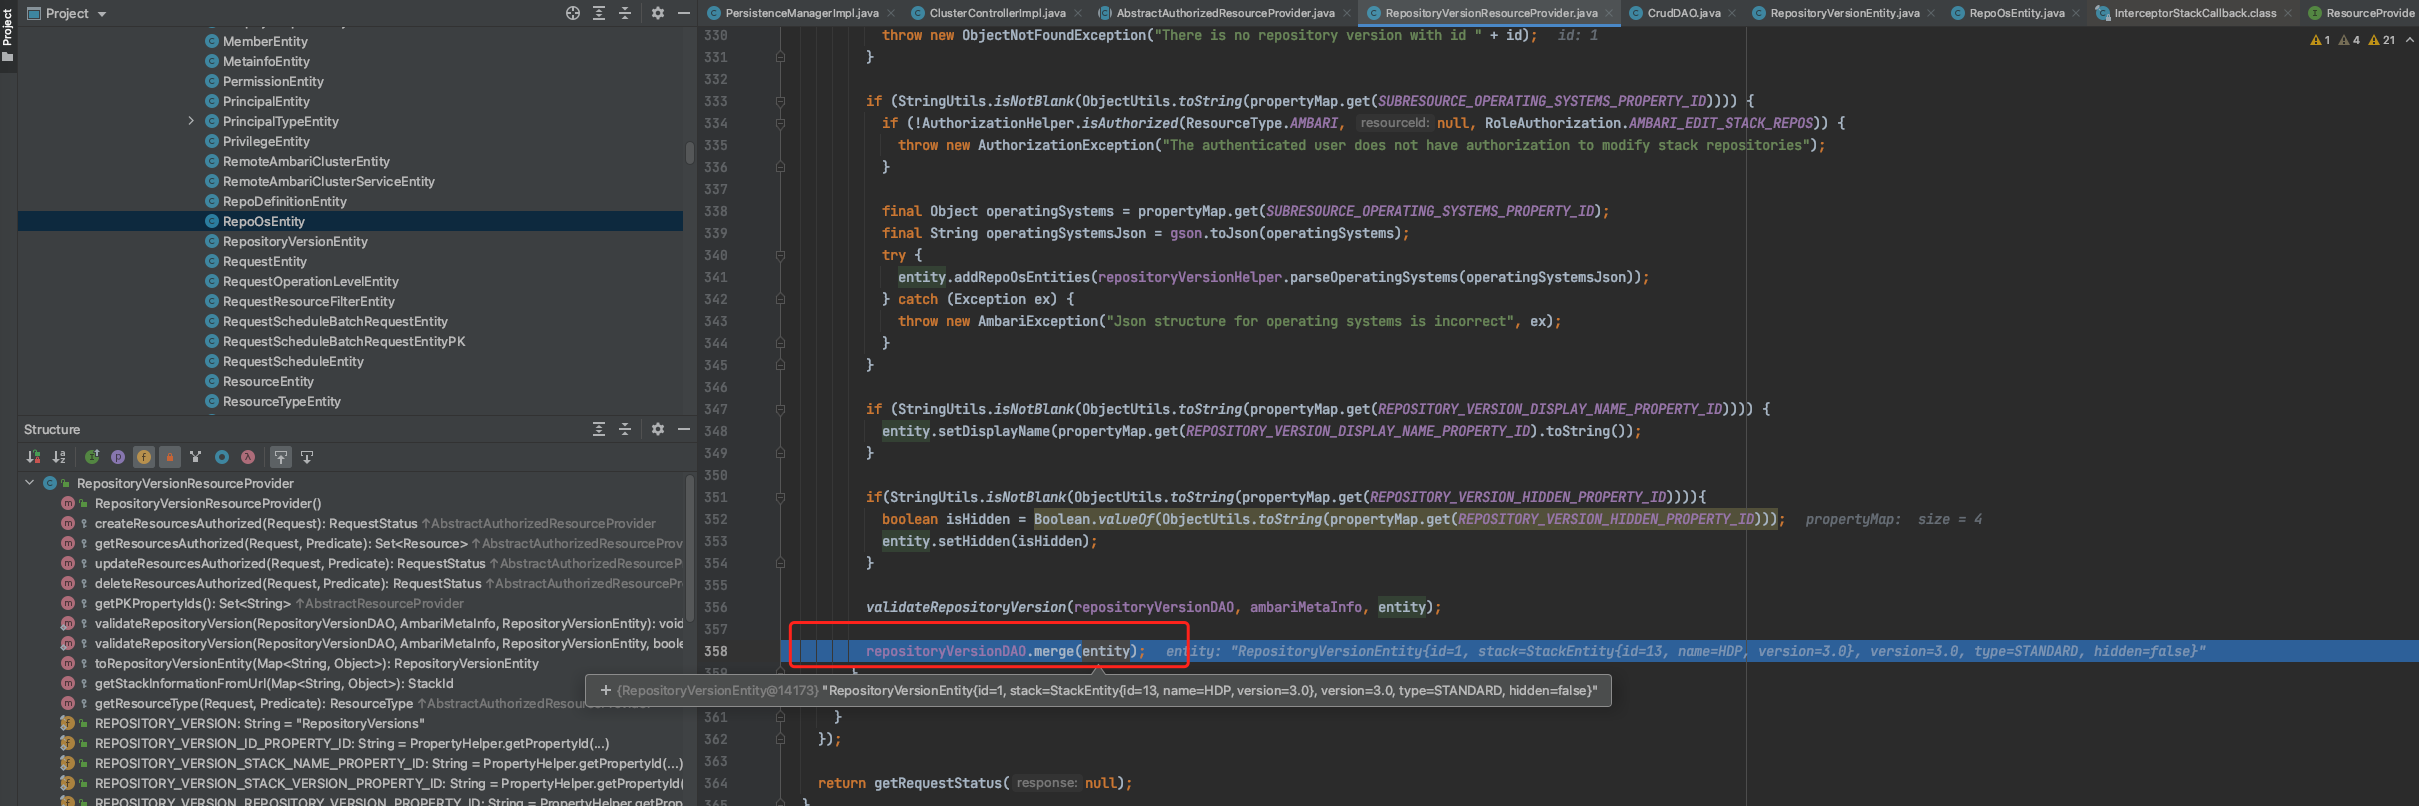The image size is (2419, 806).
Task: Open Project panel settings gear
Action: pyautogui.click(x=658, y=13)
